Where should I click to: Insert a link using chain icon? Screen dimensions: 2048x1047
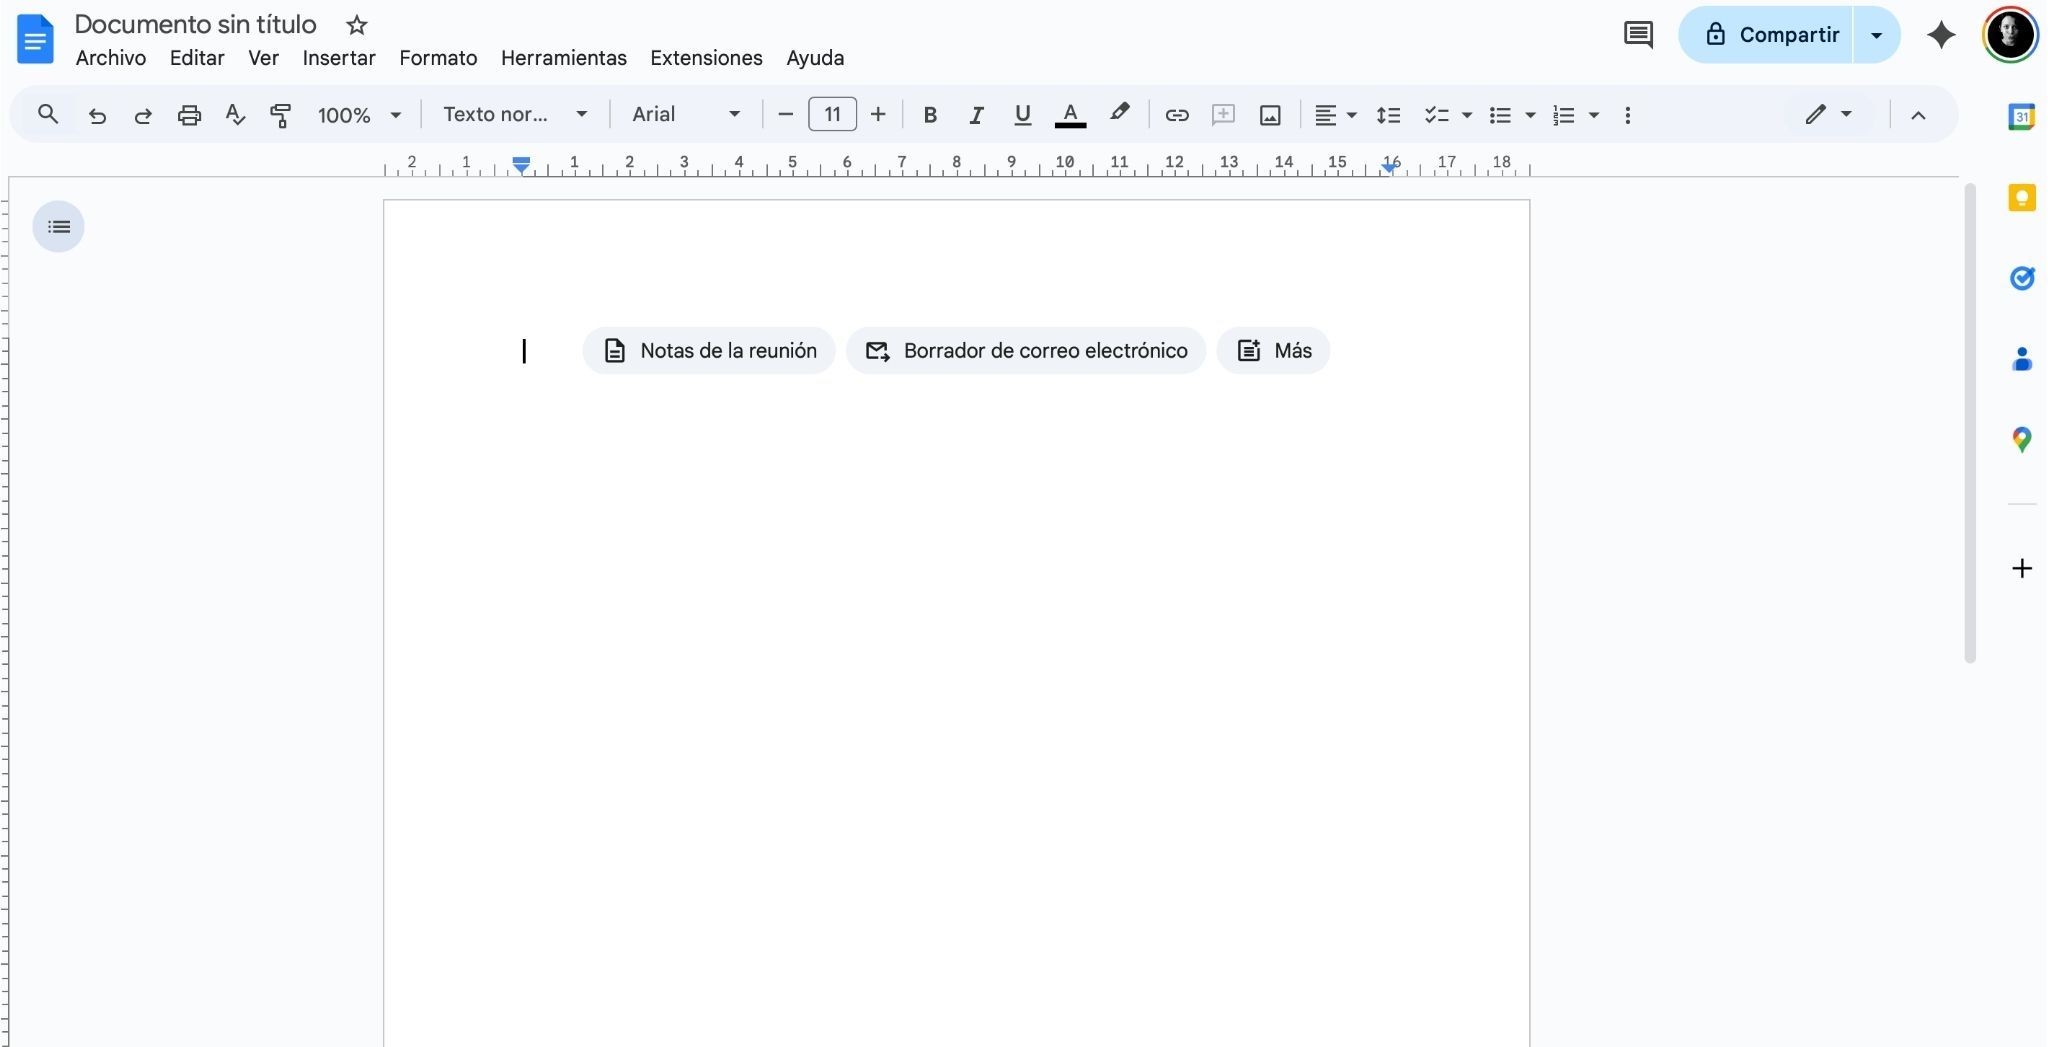click(1177, 115)
